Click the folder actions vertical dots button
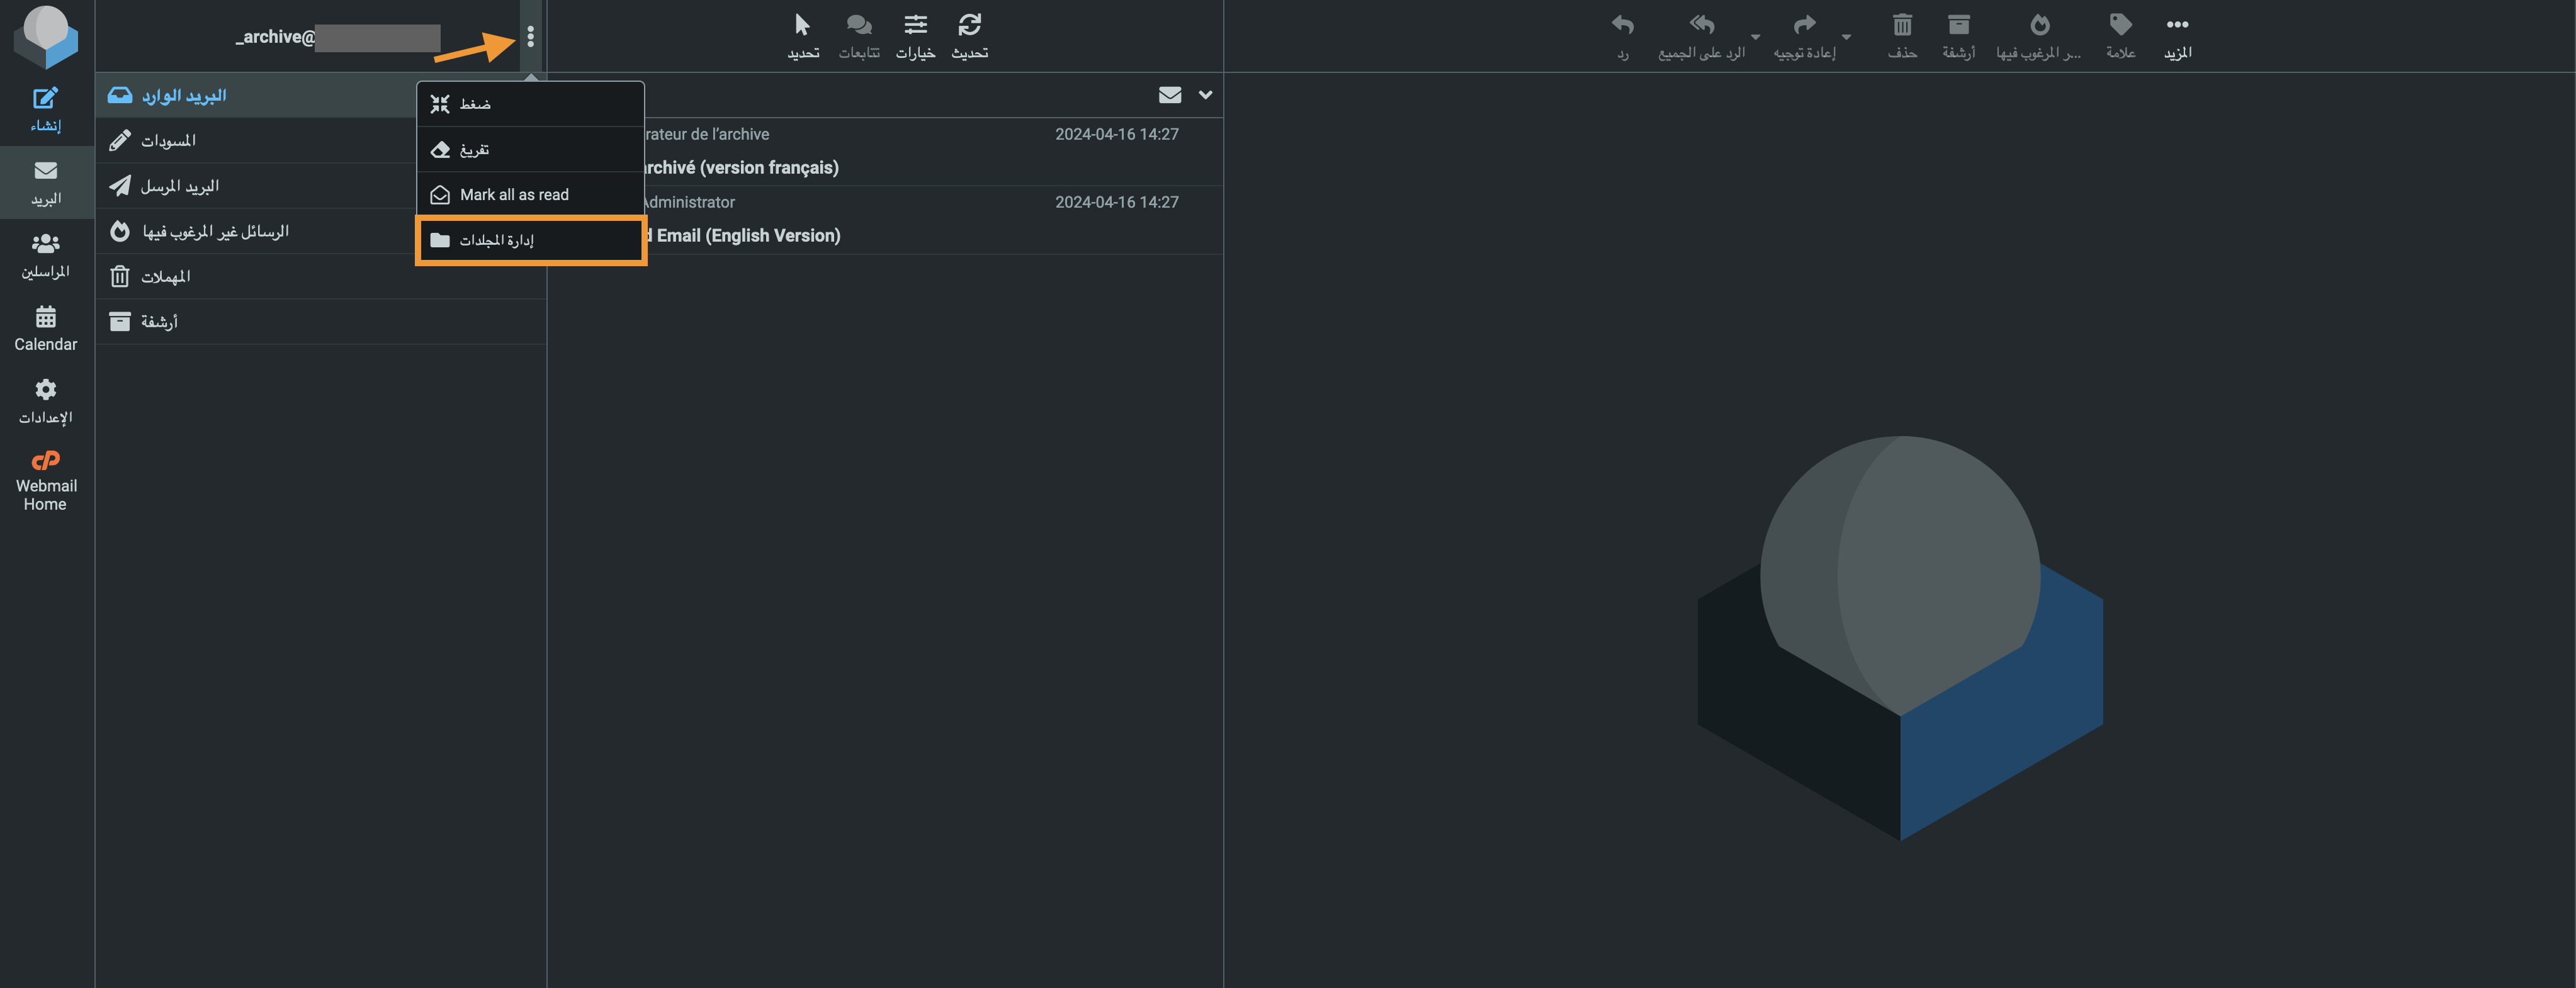Screen dimensions: 2576x988 [530, 37]
